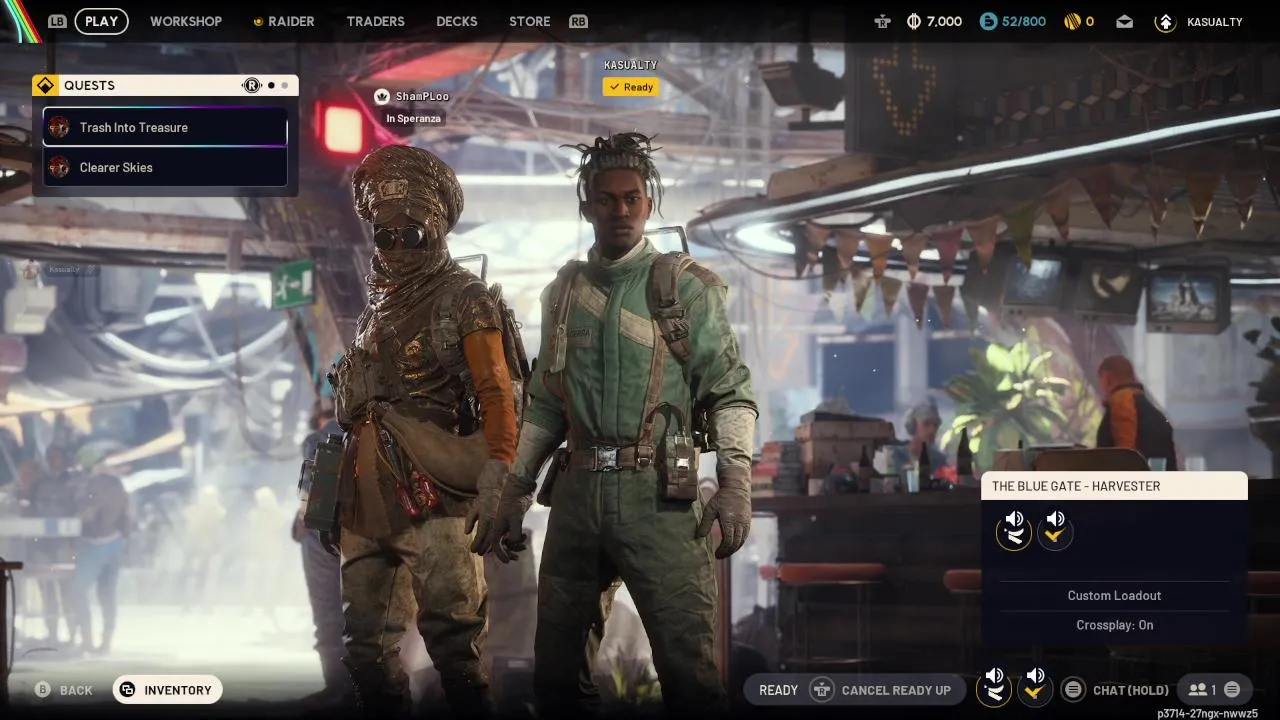Viewport: 1280px width, 720px height.
Task: Click the level-up arrow profile icon
Action: [1165, 21]
